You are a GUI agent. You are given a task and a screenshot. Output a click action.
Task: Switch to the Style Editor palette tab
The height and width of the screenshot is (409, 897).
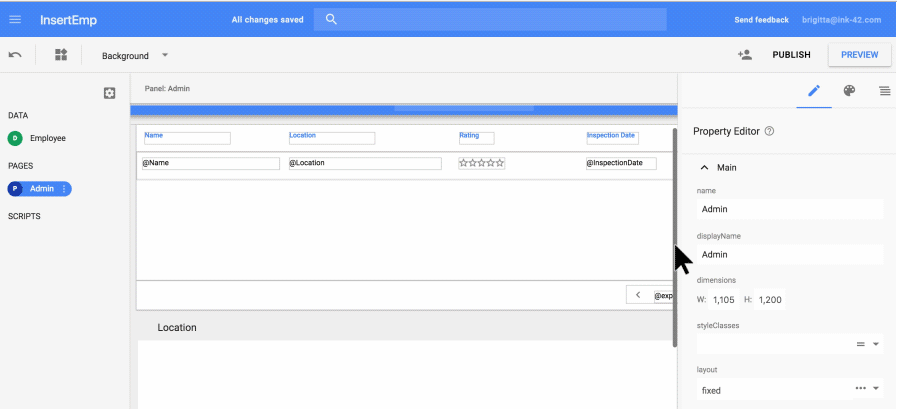[849, 90]
